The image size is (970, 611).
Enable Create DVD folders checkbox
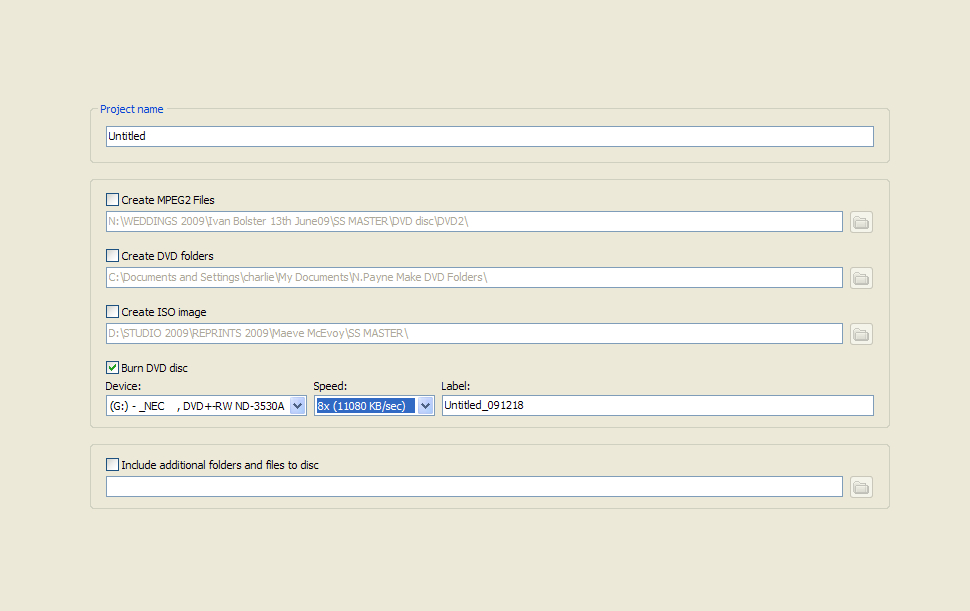coord(112,255)
